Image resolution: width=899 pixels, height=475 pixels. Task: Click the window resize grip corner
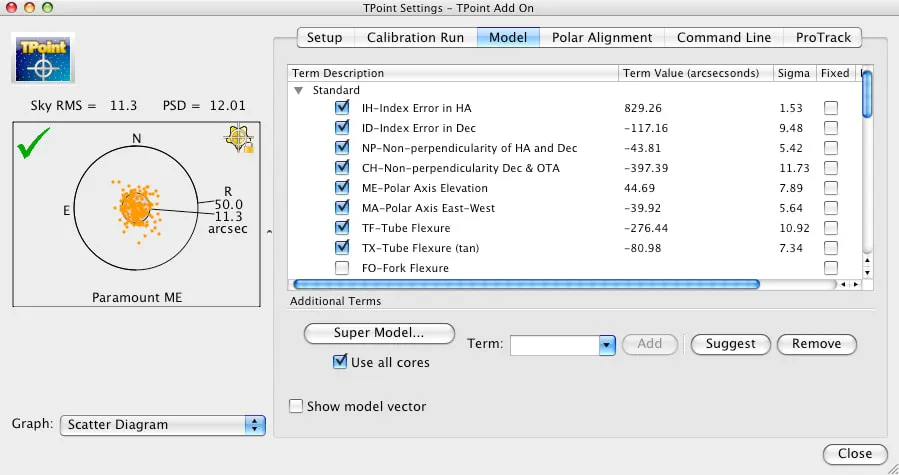[892, 469]
